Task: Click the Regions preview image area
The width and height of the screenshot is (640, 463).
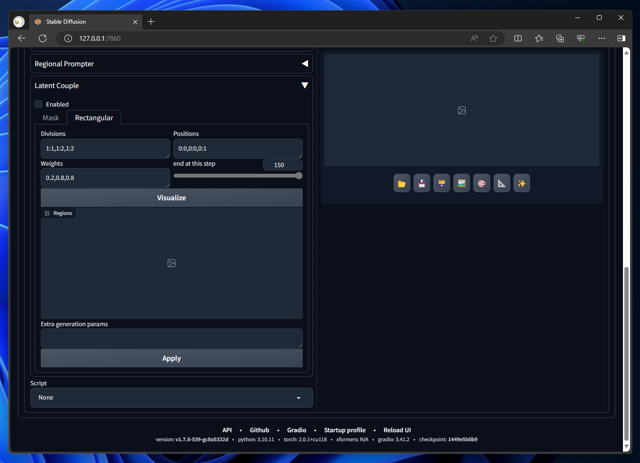Action: [171, 263]
